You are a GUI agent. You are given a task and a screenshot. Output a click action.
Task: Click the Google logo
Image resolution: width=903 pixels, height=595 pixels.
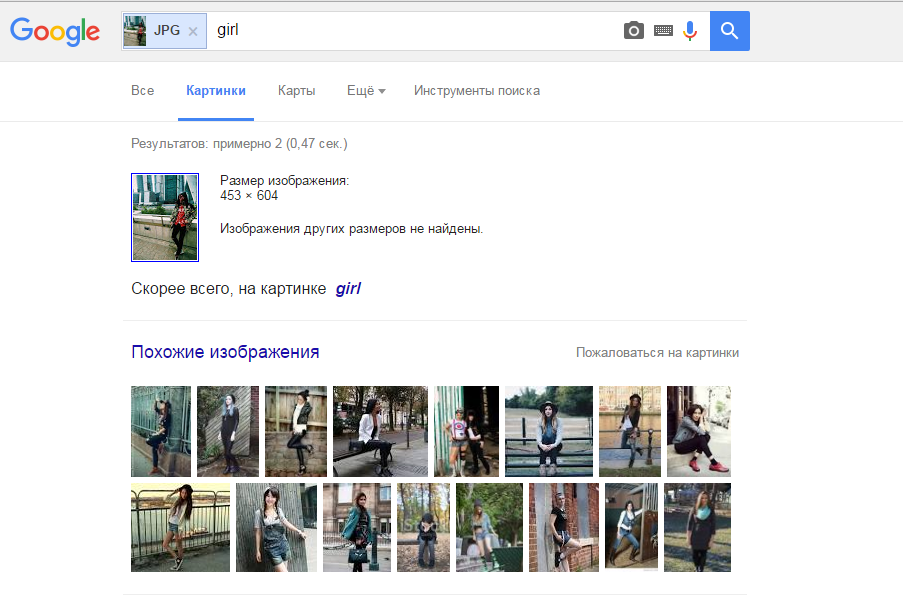point(55,31)
